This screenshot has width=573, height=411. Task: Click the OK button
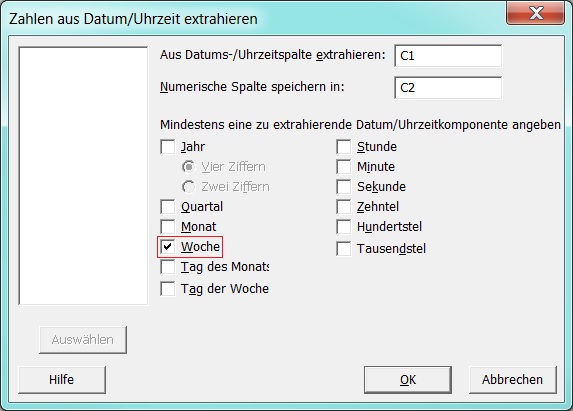(x=407, y=380)
